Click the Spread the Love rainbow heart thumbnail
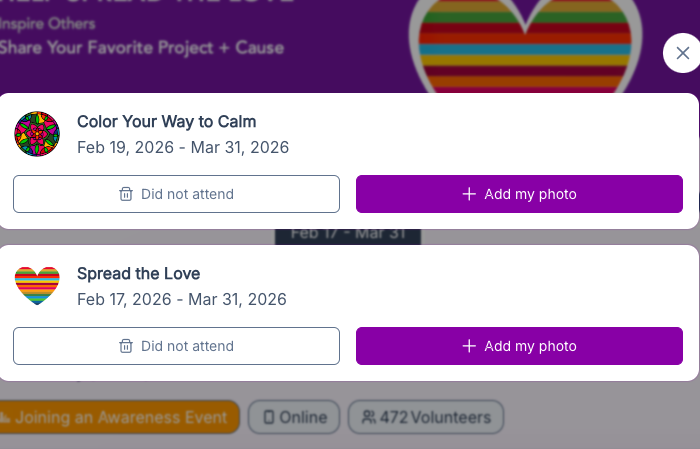Screen dimensions: 700x449 pyautogui.click(x=37, y=286)
